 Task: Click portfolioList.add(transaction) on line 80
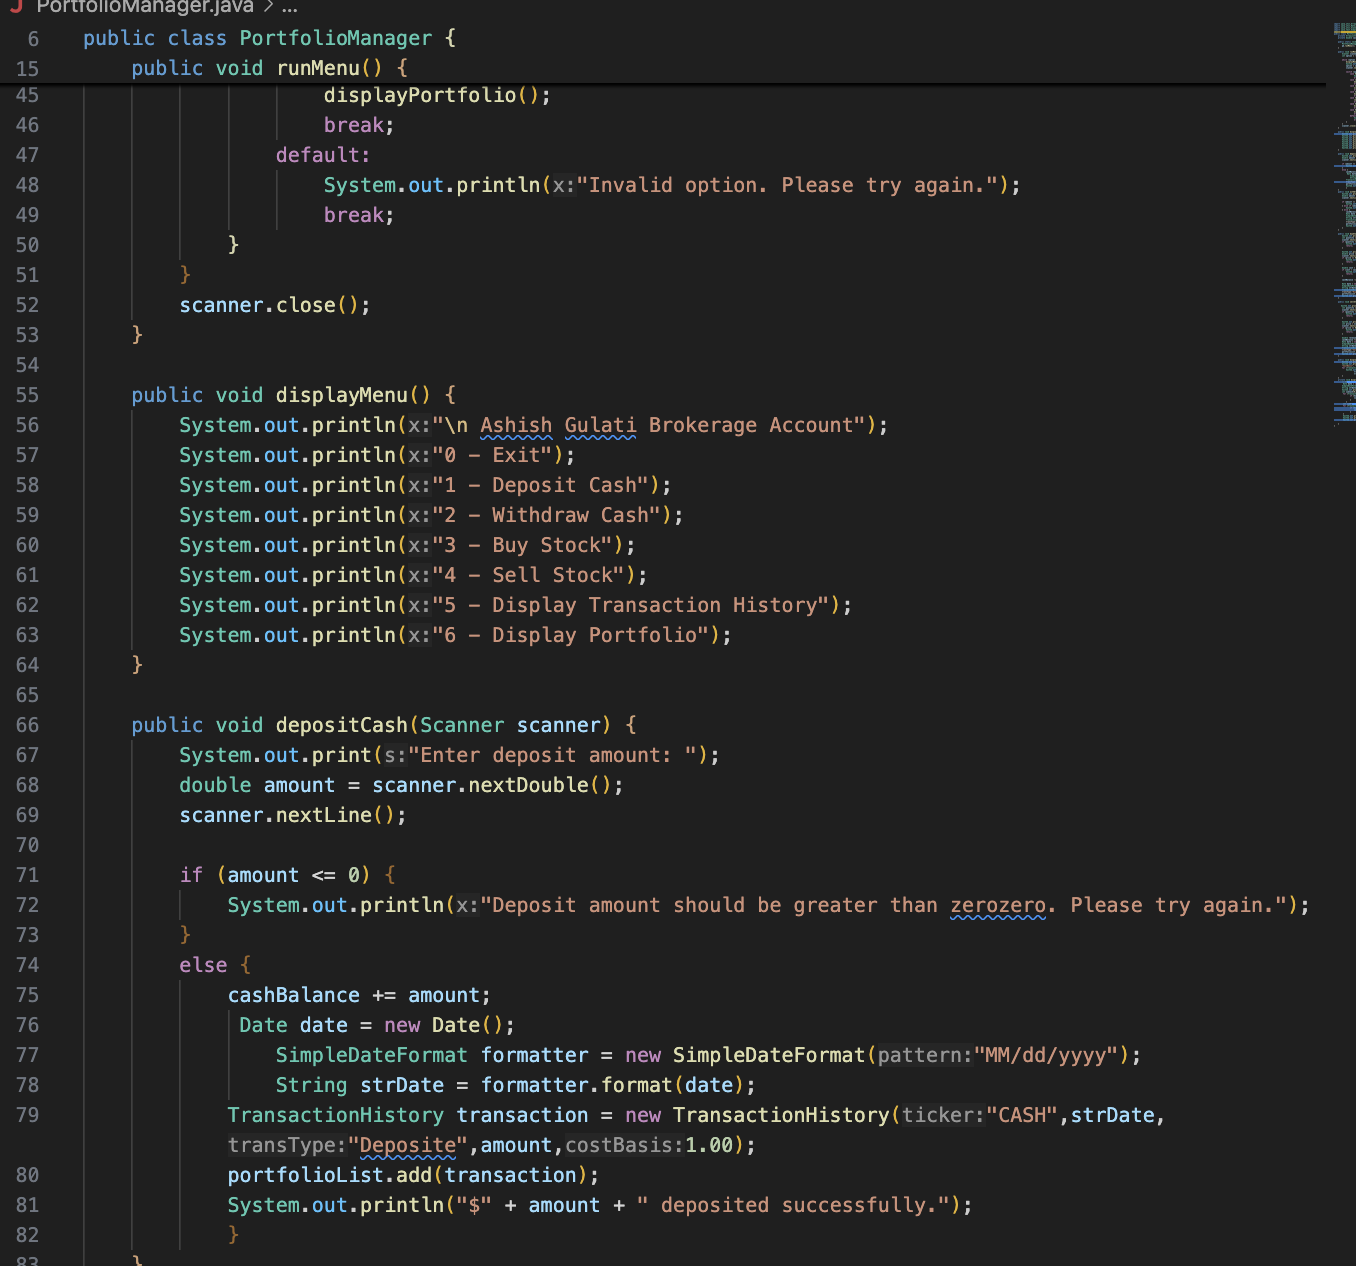coord(413,1175)
